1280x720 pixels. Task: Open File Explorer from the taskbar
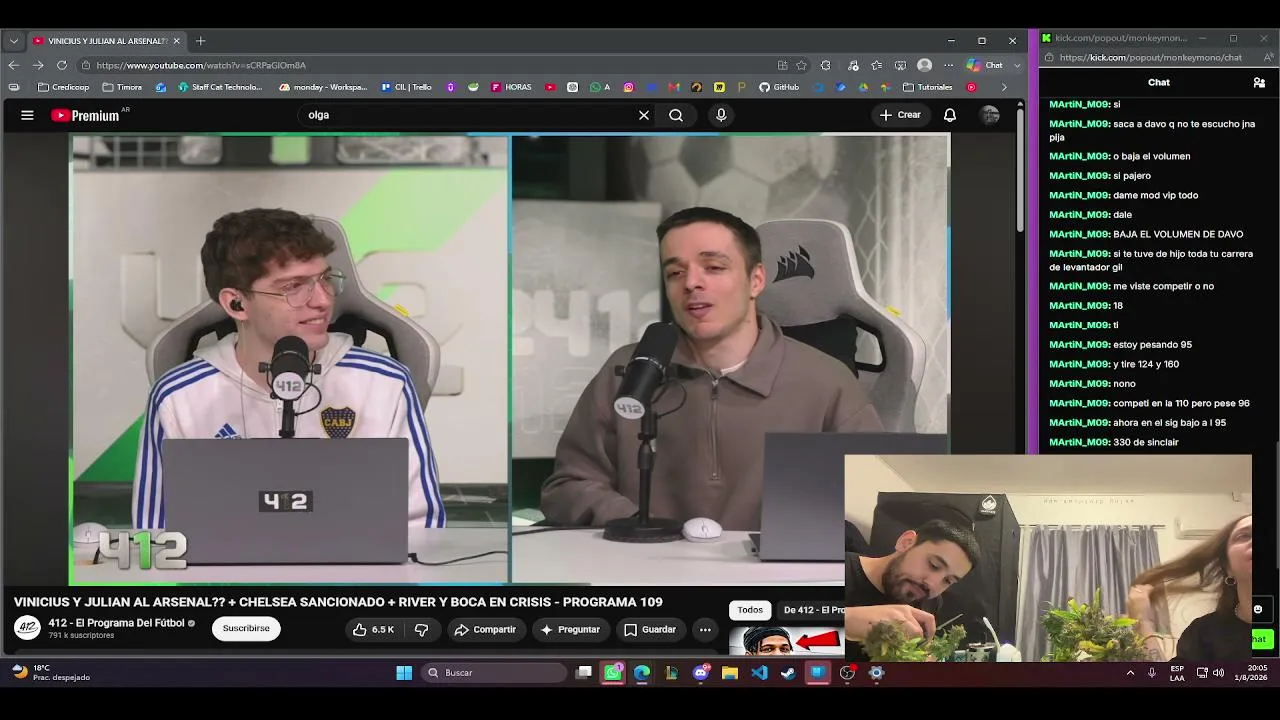(730, 673)
